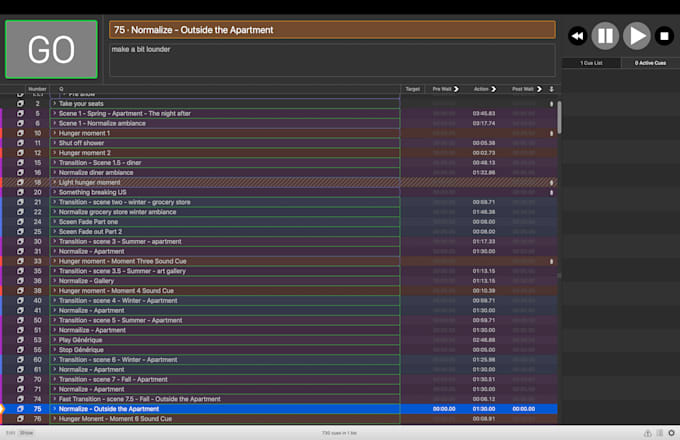Expand cue 5 Scene 1 - Spring
Screen dimensions: 680x440
(55, 114)
